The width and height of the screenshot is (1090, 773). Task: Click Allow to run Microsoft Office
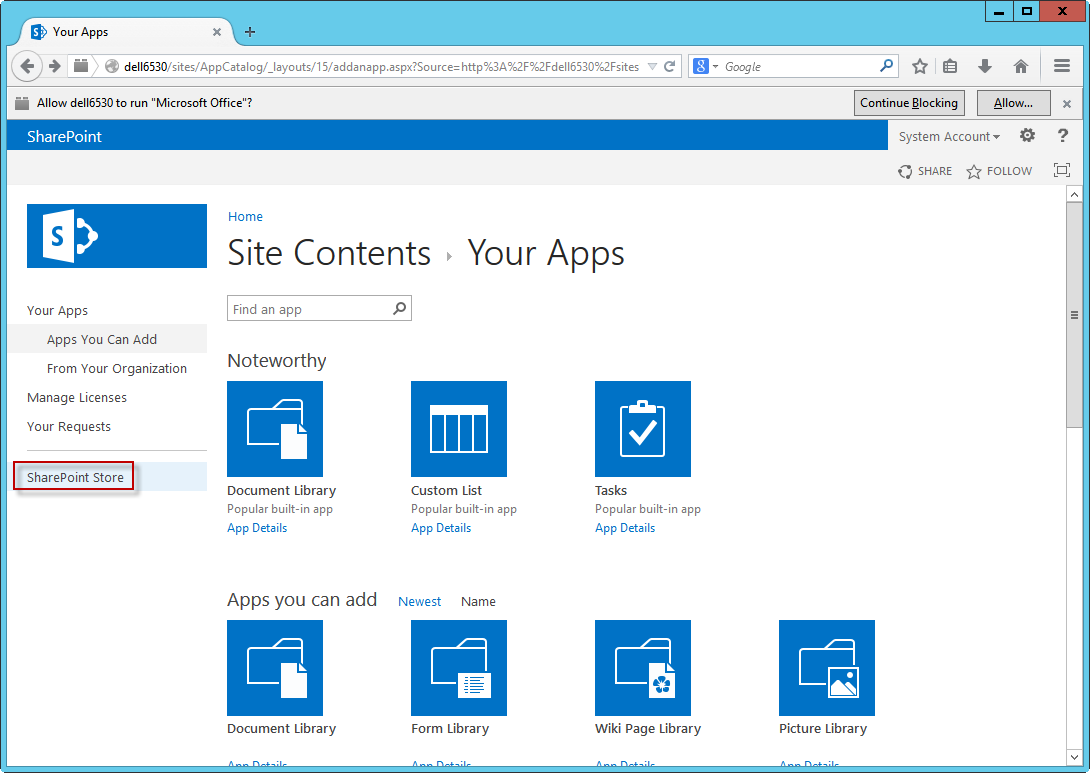point(1013,102)
